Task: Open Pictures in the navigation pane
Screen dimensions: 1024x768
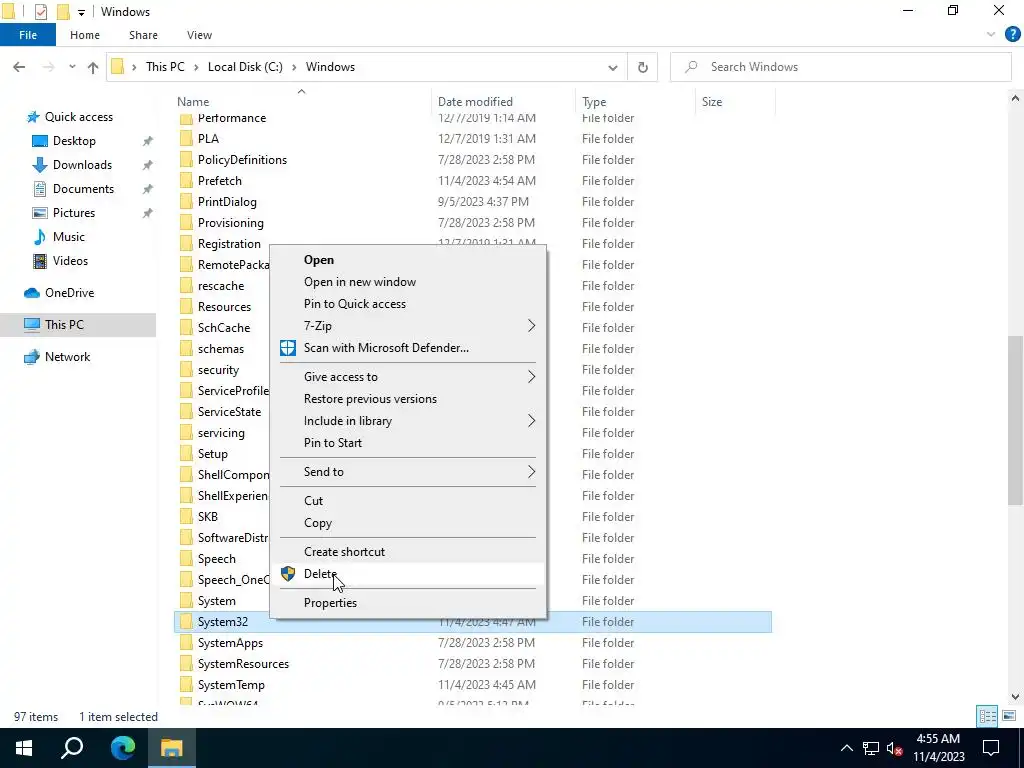Action: pyautogui.click(x=73, y=213)
